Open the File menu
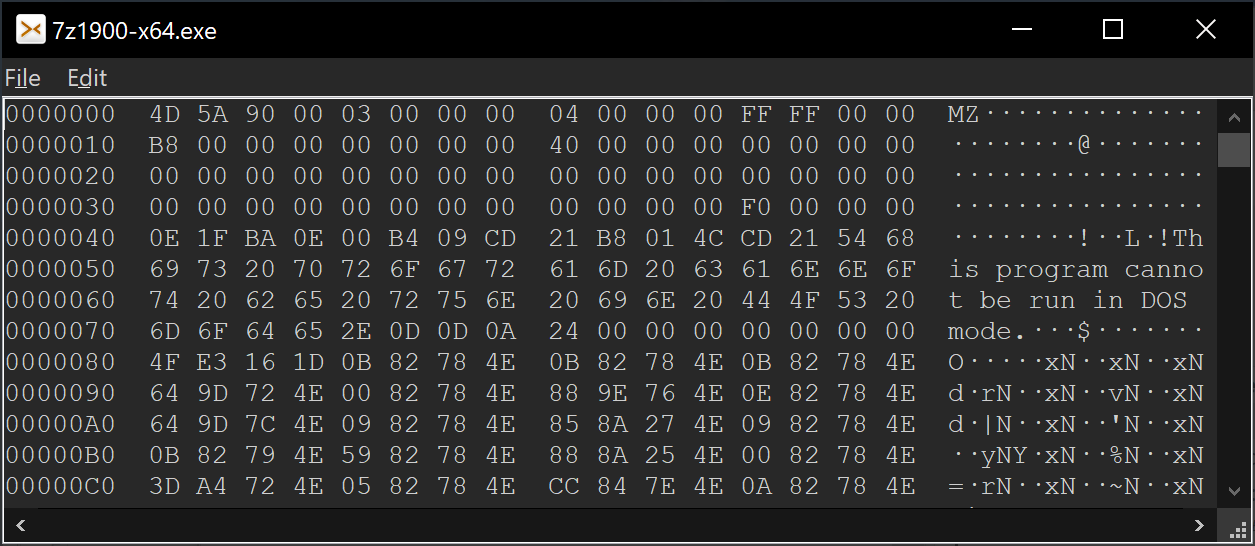The height and width of the screenshot is (546, 1255). coord(23,78)
